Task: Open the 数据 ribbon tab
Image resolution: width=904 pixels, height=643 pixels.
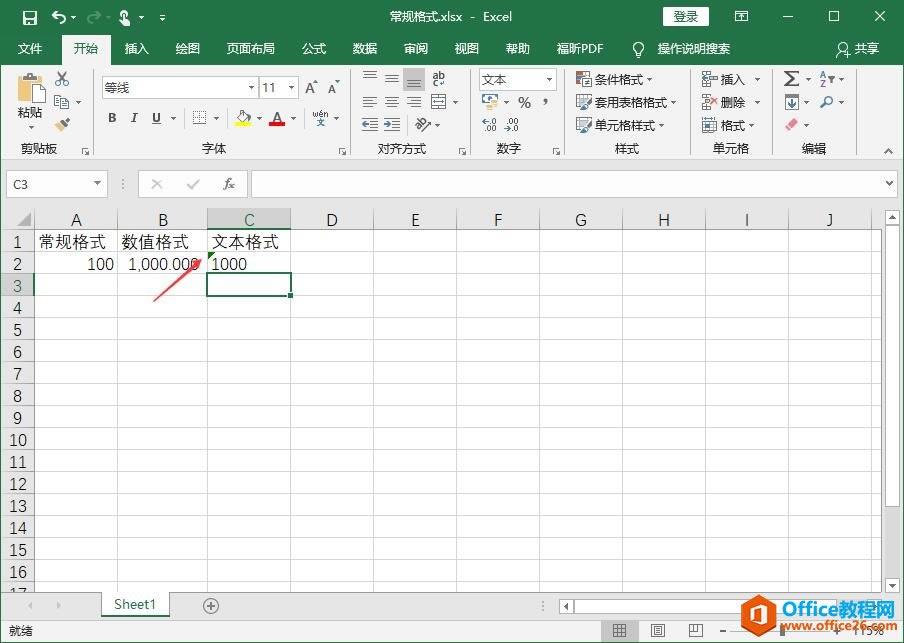Action: pos(364,48)
